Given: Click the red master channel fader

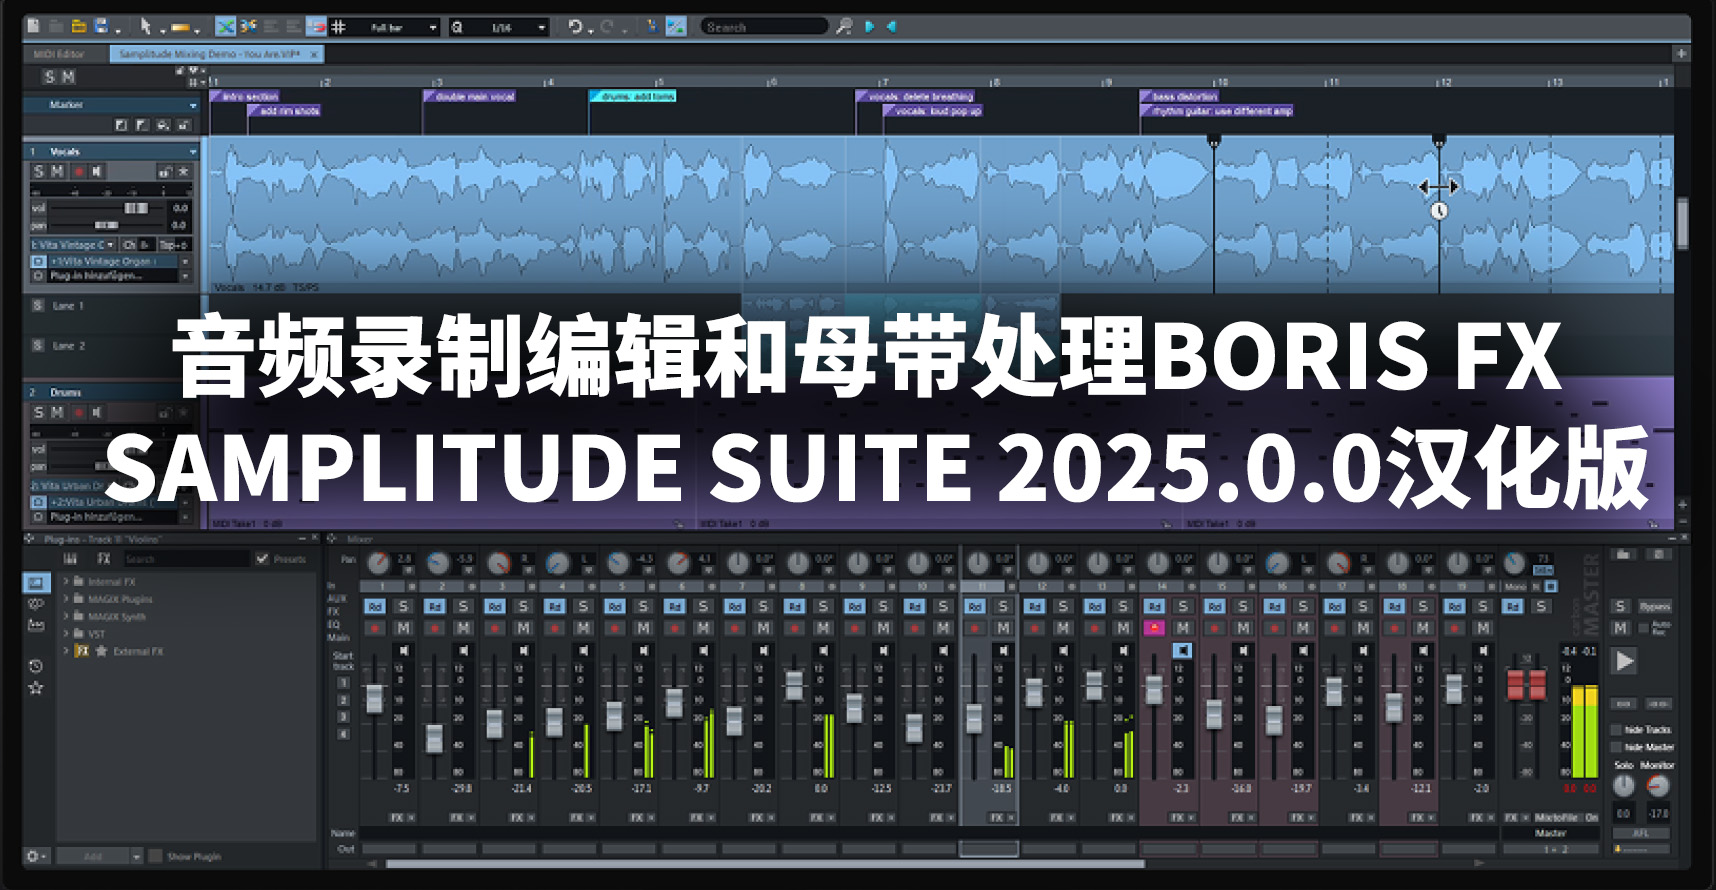Looking at the screenshot, I should (1526, 684).
